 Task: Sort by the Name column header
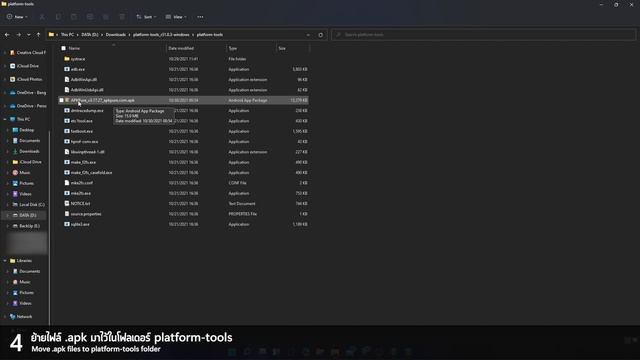coord(74,48)
